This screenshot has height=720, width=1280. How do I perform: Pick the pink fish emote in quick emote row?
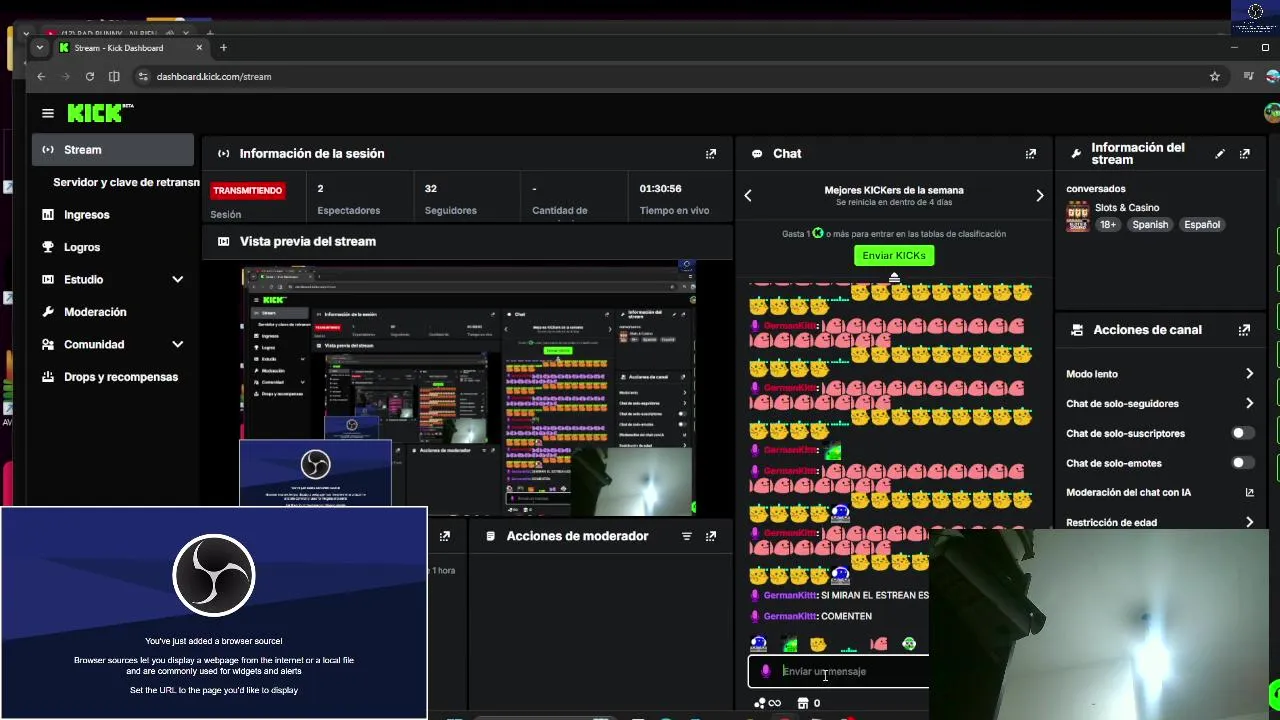[879, 644]
